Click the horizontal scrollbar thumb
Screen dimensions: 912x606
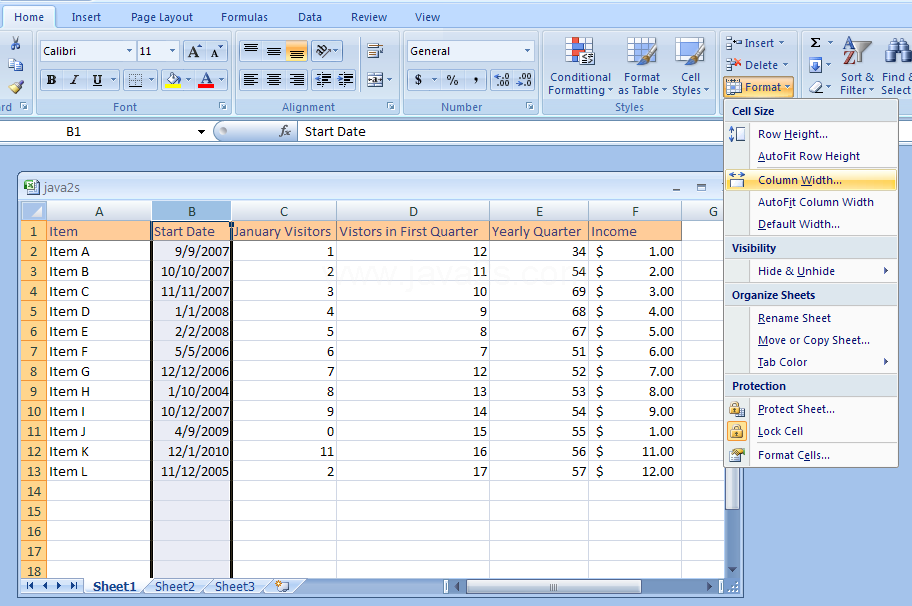click(x=553, y=587)
